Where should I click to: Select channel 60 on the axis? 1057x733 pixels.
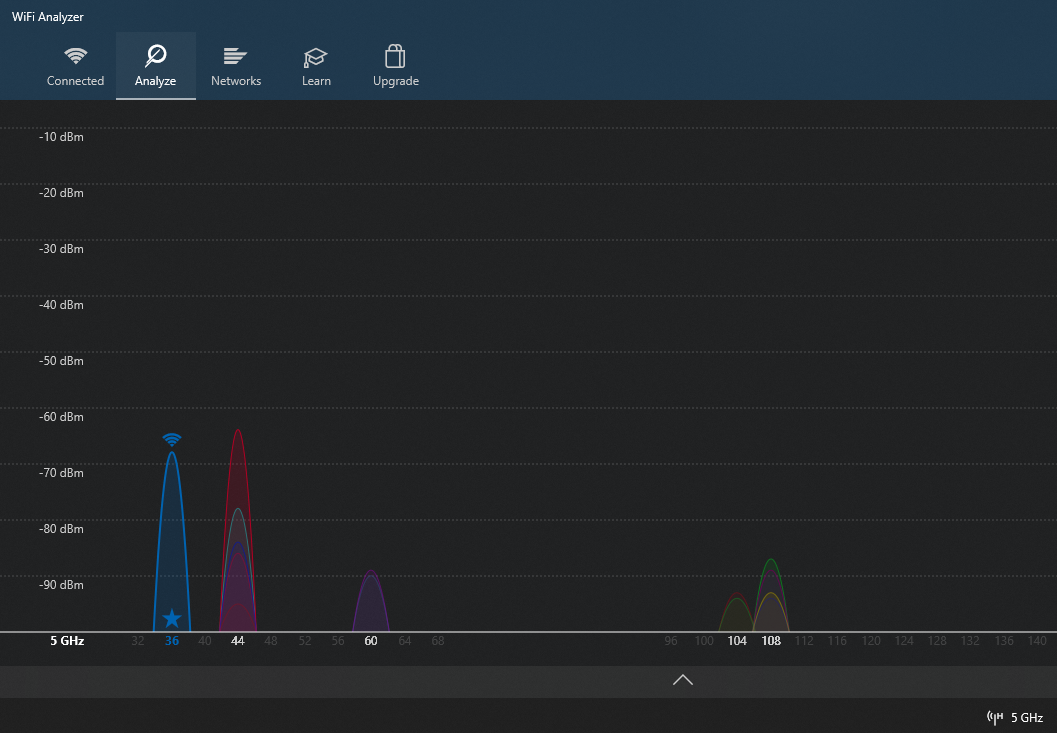(371, 641)
